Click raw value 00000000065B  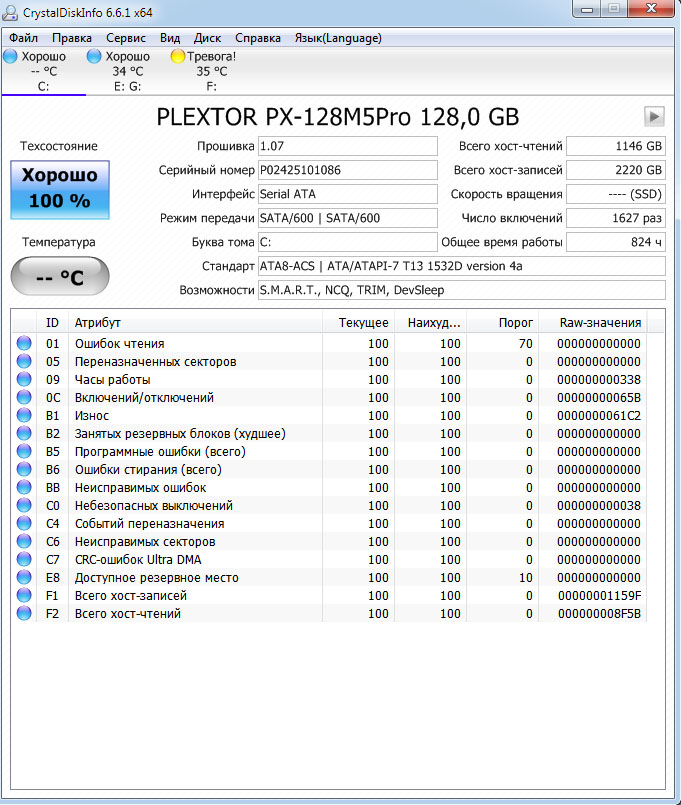coord(599,397)
